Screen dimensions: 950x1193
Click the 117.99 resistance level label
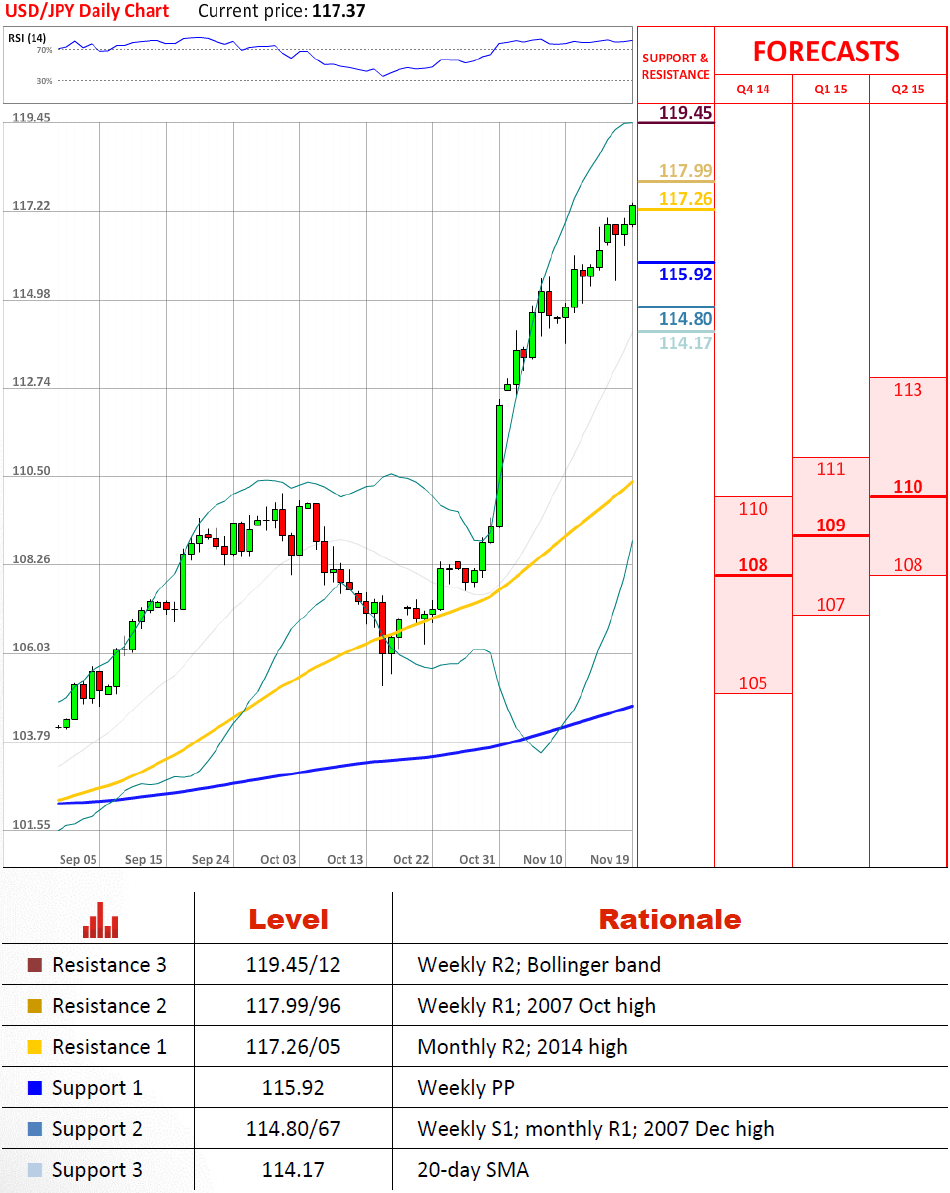point(685,170)
